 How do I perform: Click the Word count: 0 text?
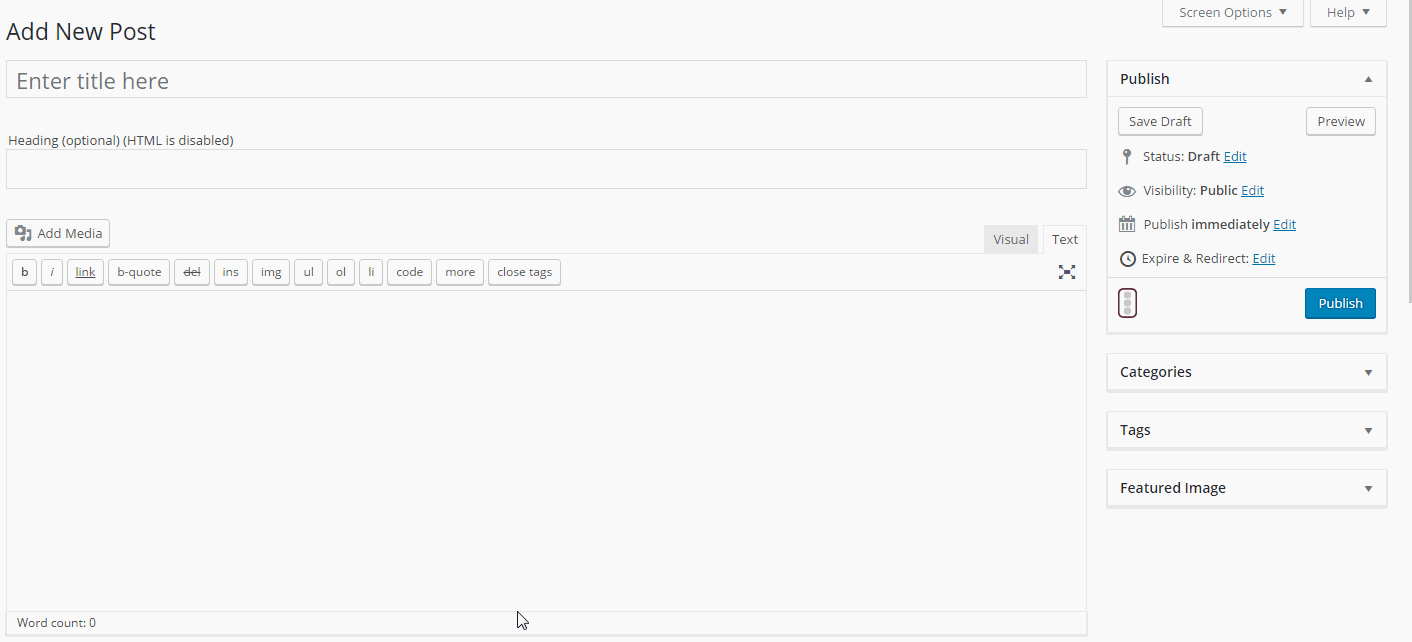point(56,623)
